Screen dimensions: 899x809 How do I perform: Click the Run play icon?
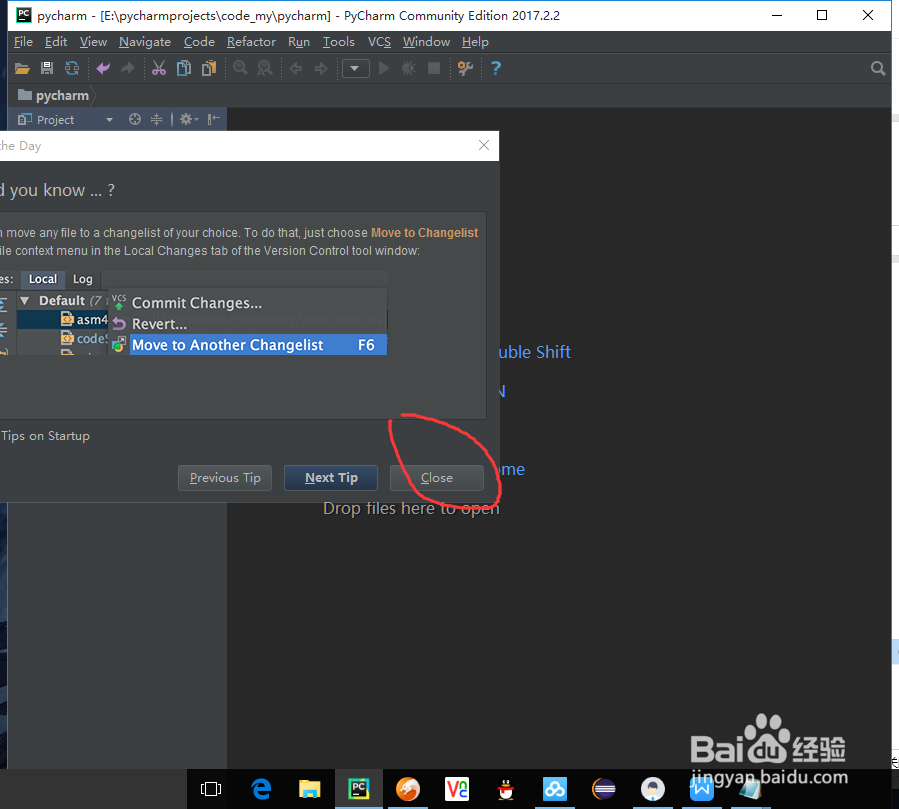pos(384,69)
